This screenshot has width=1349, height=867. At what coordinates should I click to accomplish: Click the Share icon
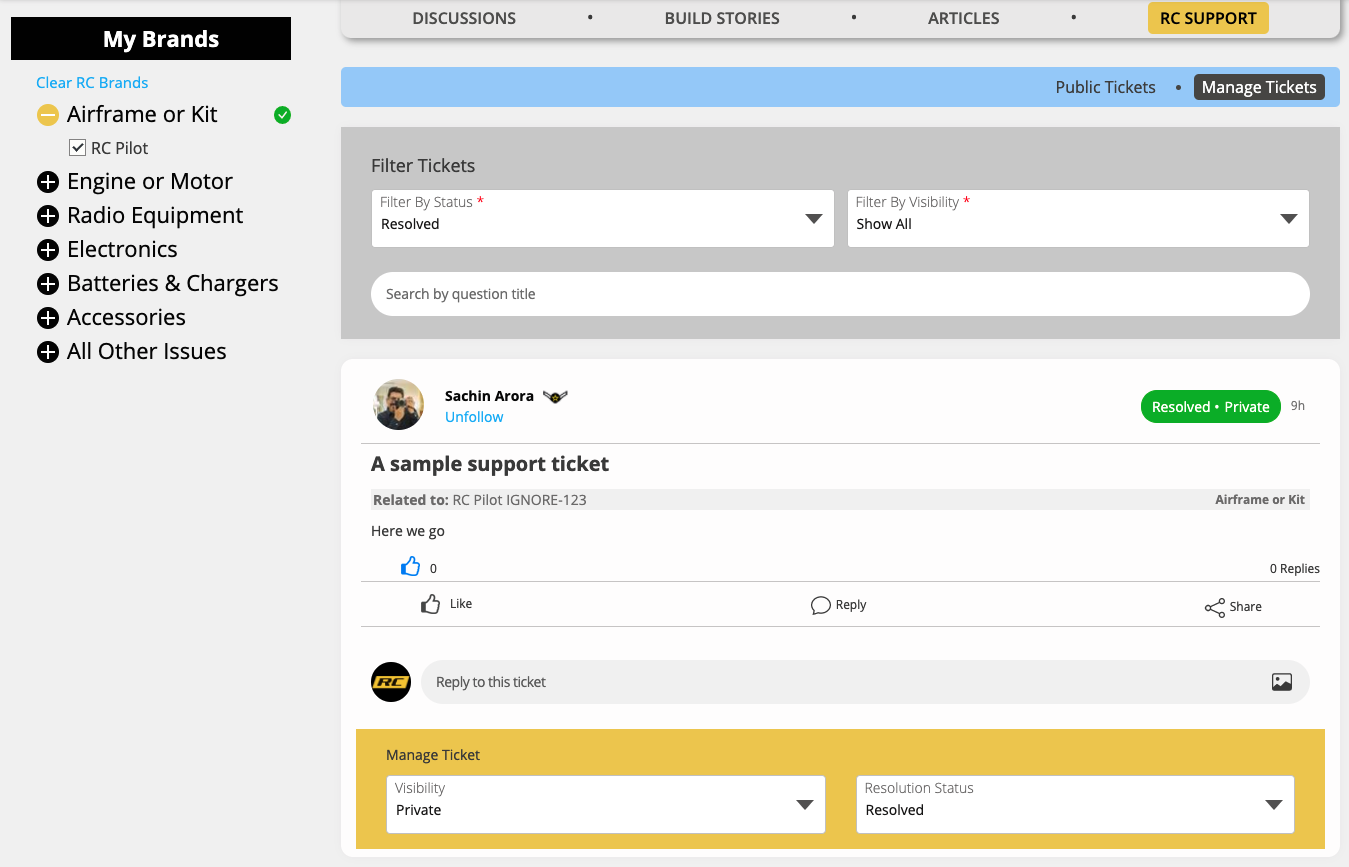click(x=1214, y=608)
